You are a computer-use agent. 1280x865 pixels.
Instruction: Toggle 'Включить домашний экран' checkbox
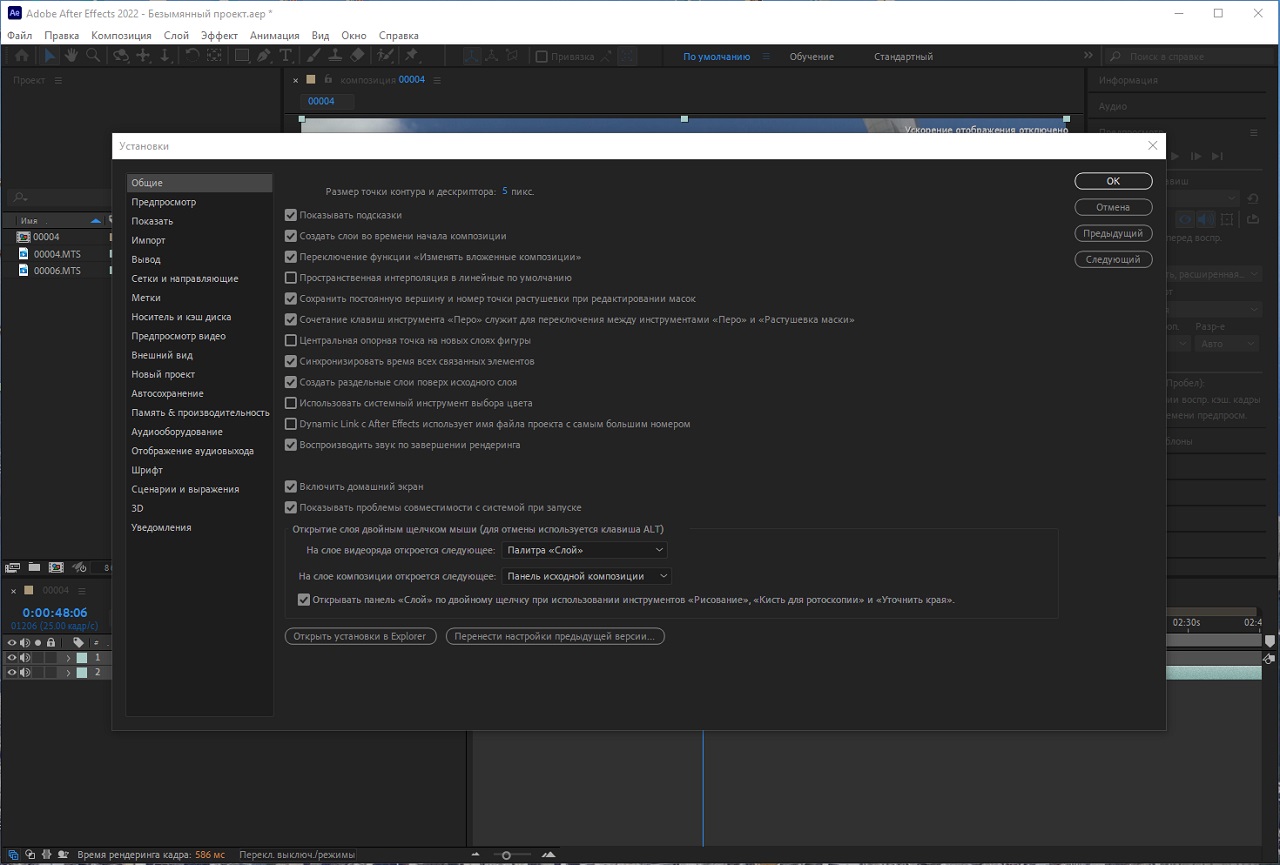tap(291, 487)
